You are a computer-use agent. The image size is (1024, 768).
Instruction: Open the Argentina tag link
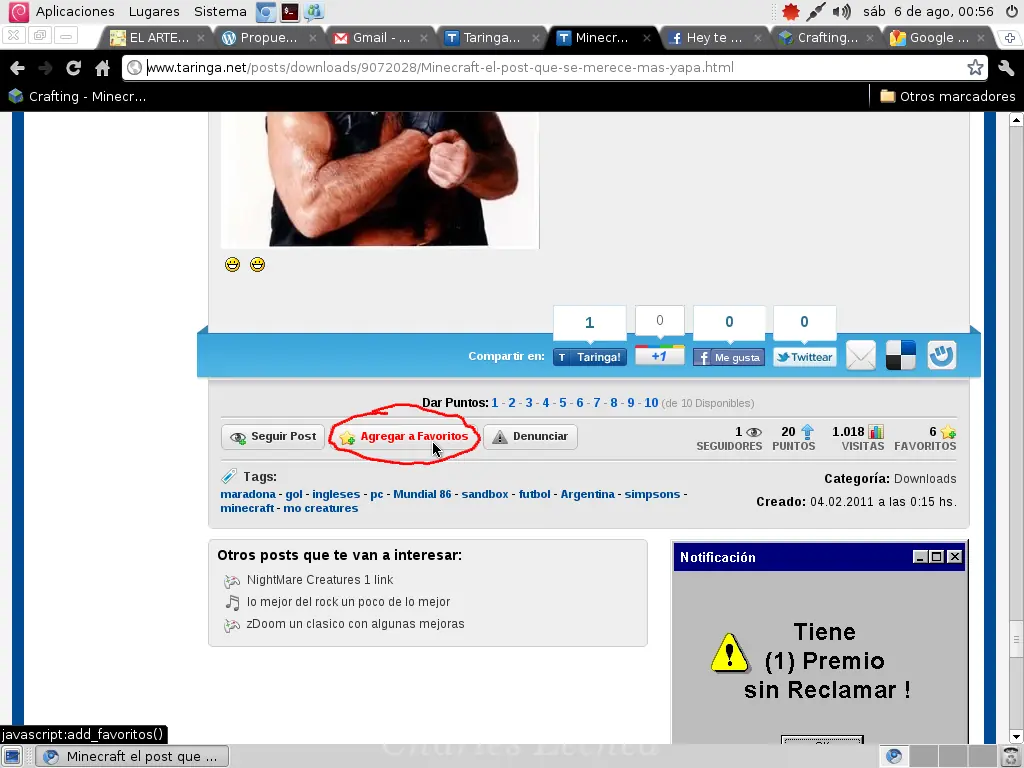pyautogui.click(x=587, y=494)
